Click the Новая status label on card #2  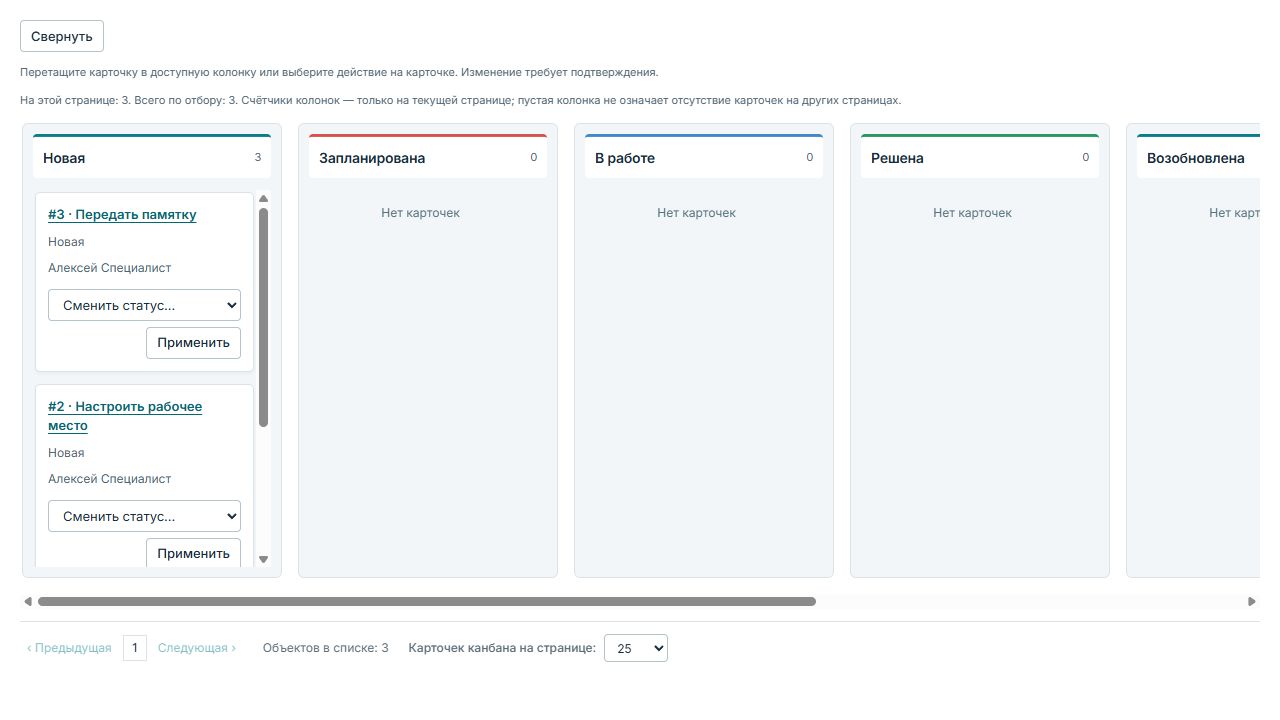(x=66, y=453)
